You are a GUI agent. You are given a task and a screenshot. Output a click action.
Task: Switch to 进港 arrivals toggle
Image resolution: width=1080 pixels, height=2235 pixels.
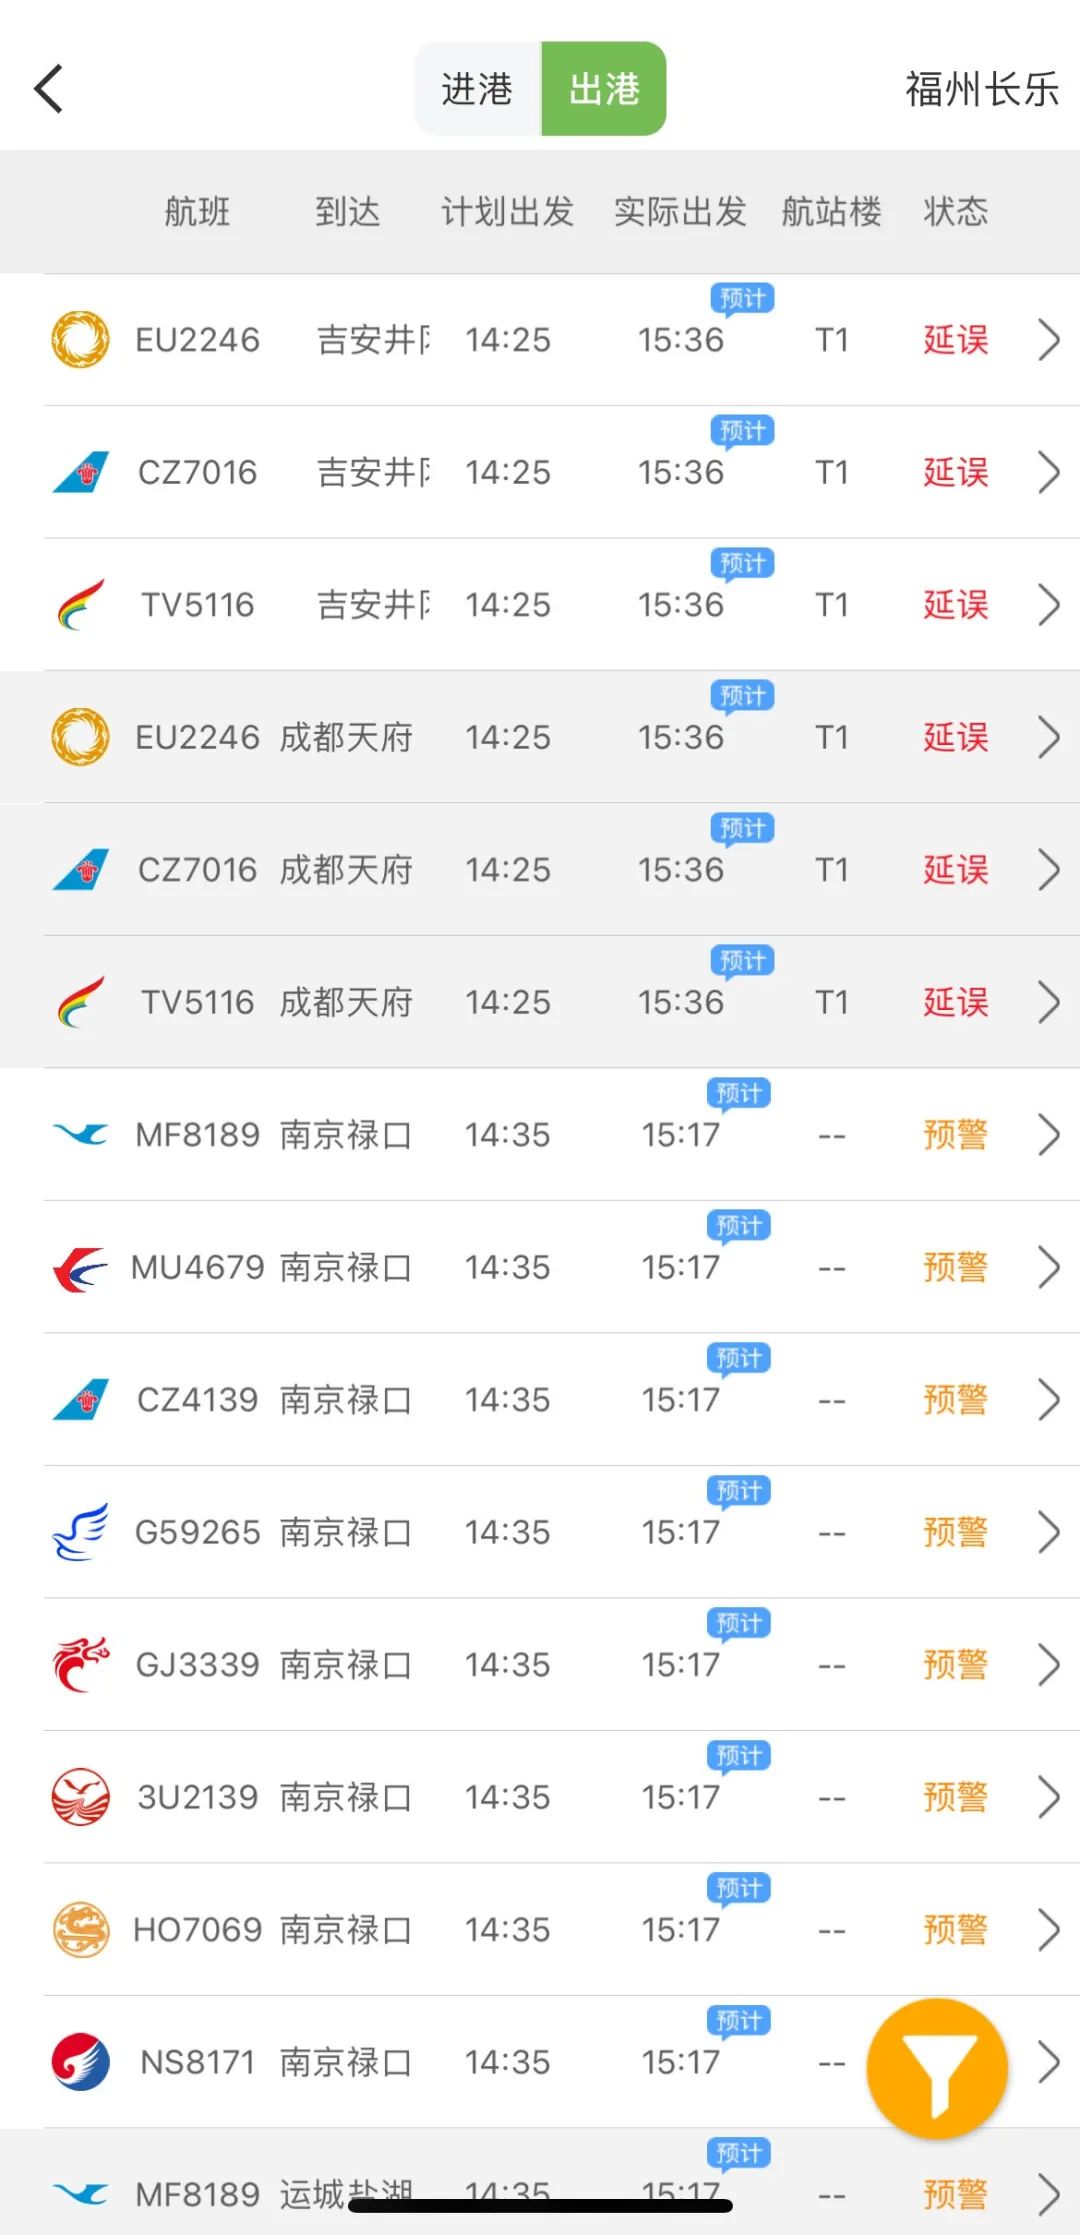click(x=478, y=89)
